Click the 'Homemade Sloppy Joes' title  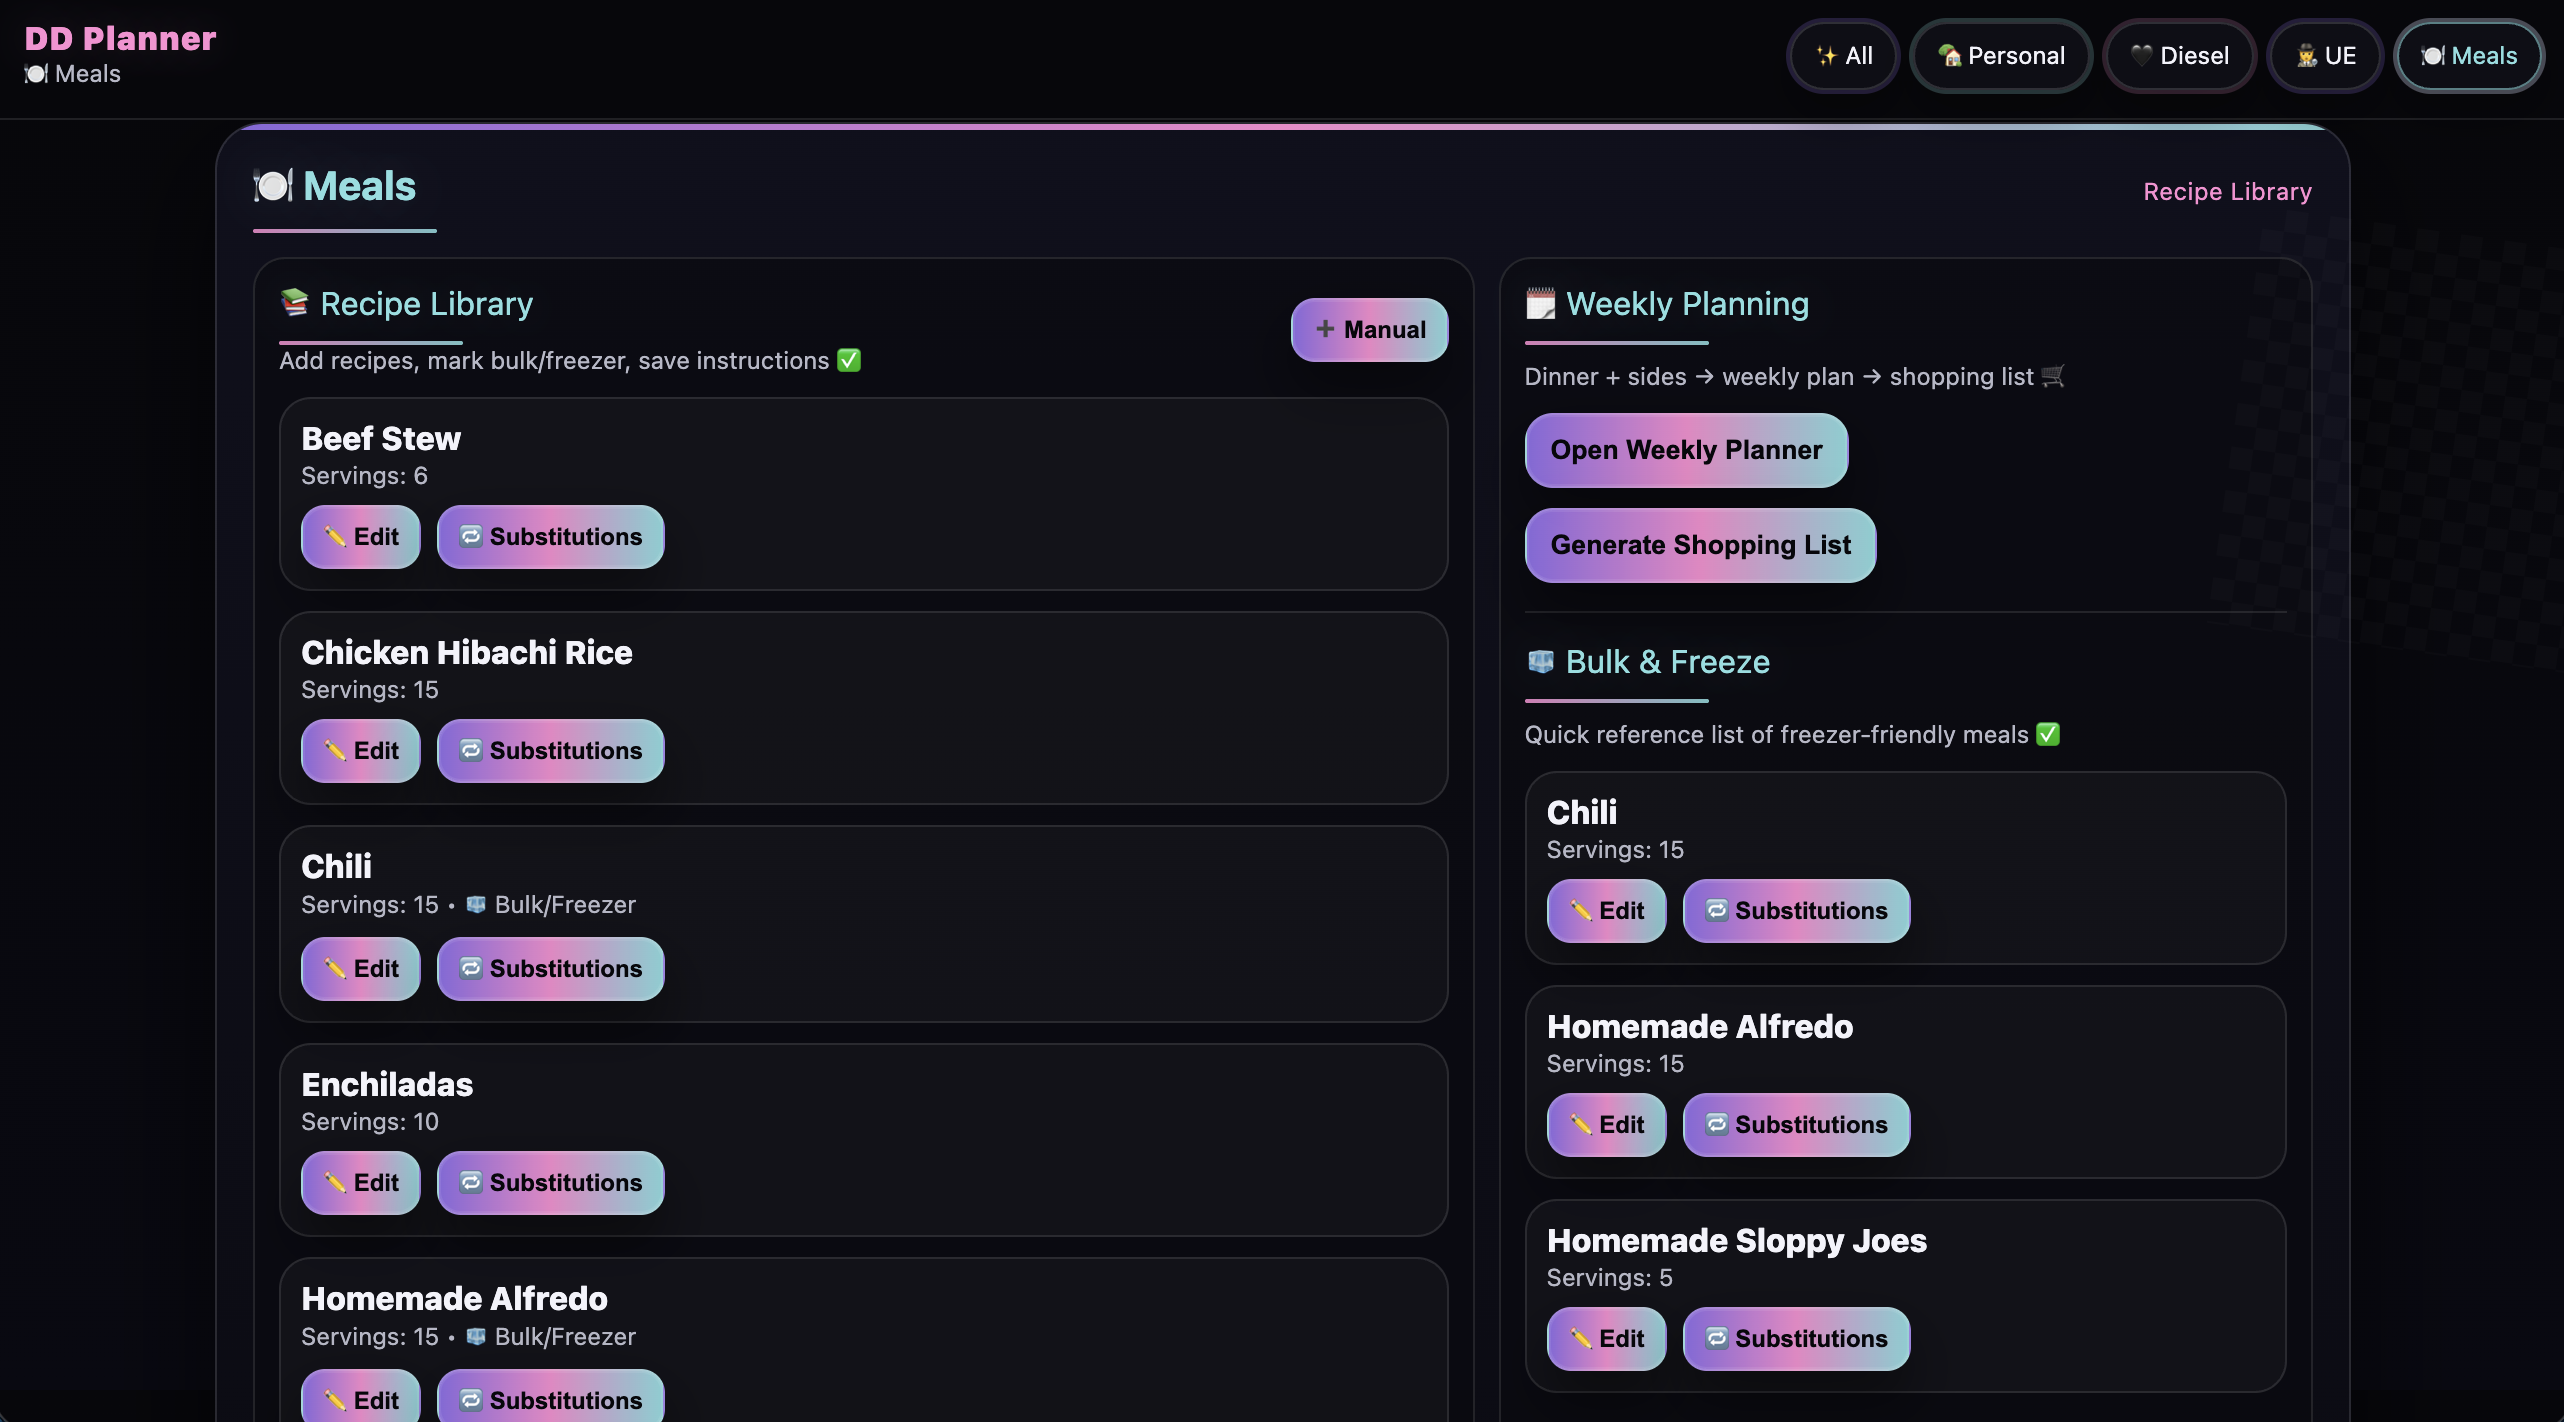[x=1737, y=1241]
